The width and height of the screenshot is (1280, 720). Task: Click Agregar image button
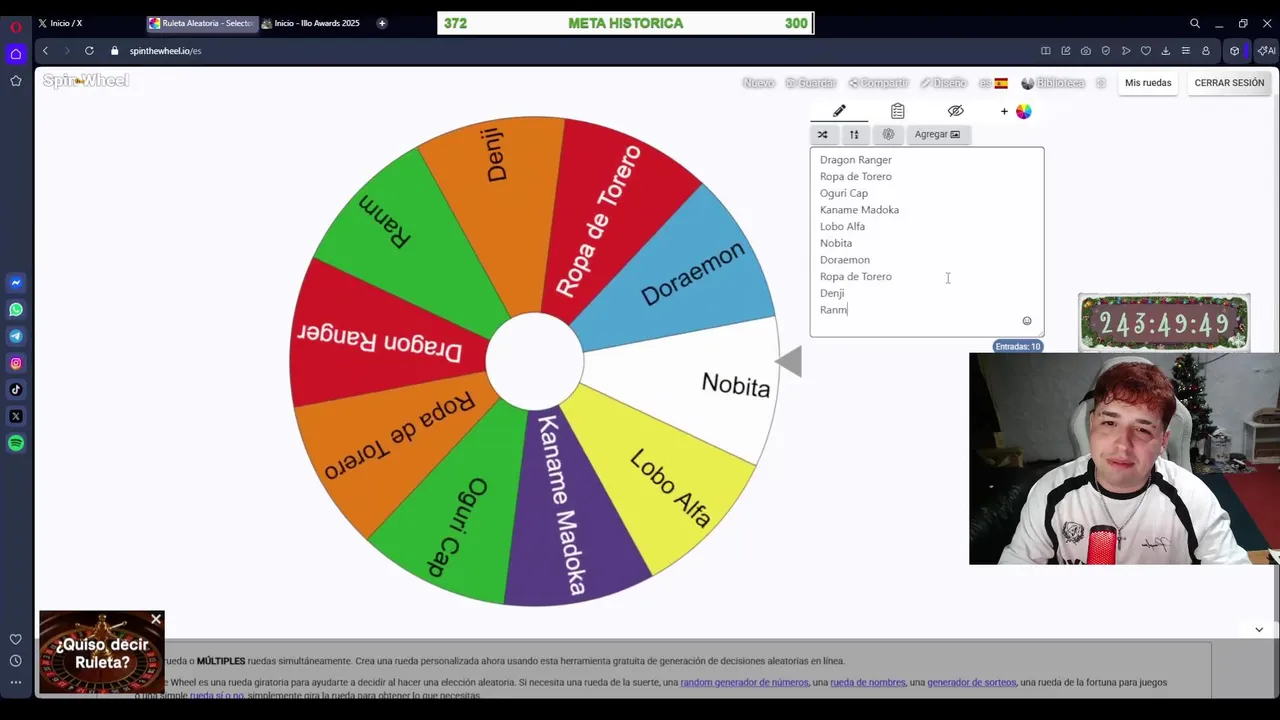[937, 134]
